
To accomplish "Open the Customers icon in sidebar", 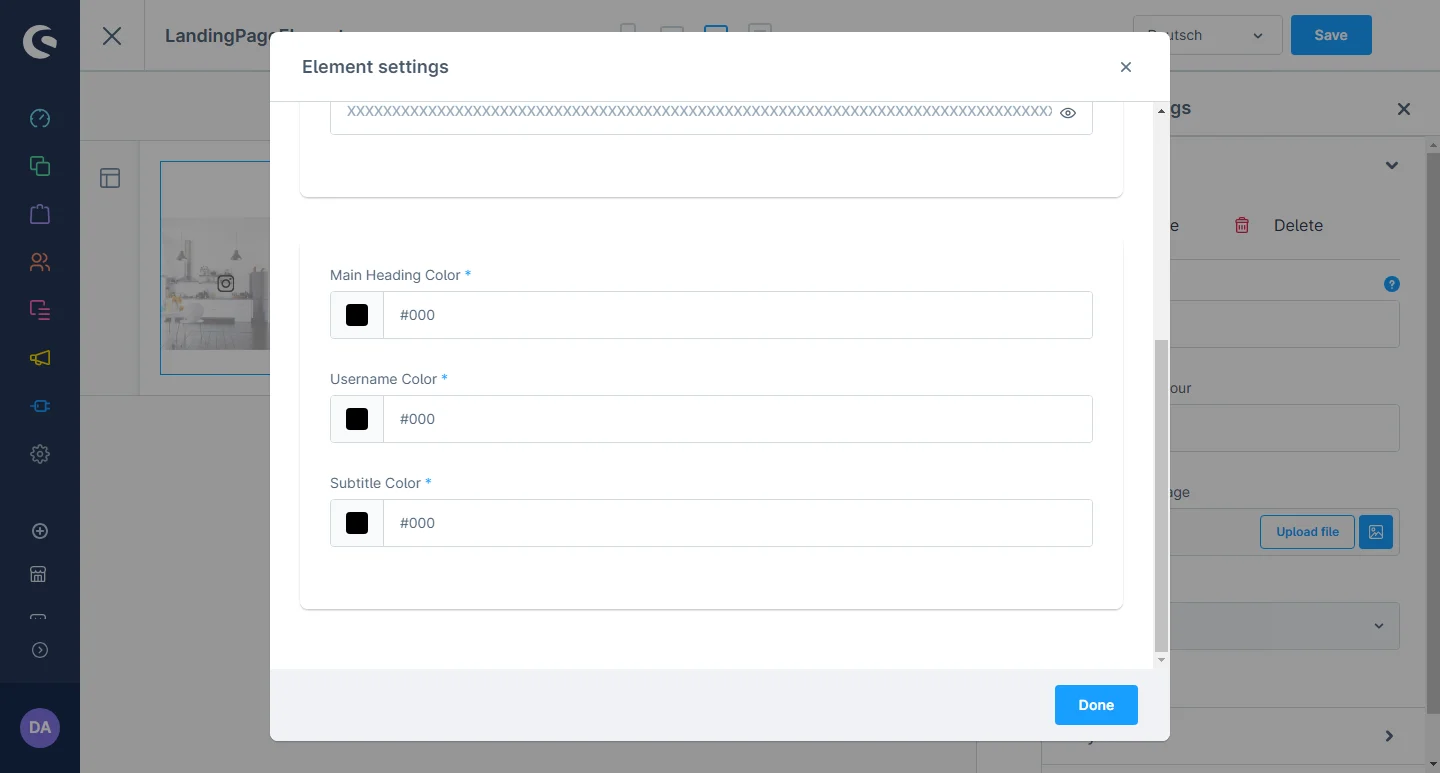I will tap(40, 262).
